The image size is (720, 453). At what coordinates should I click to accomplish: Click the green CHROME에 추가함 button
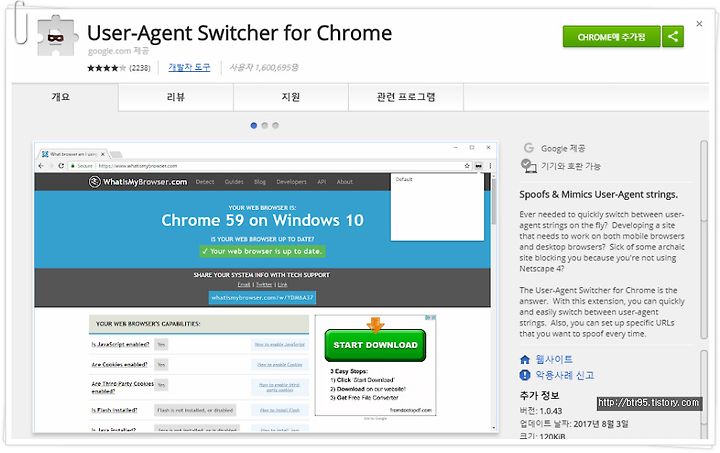coord(611,37)
